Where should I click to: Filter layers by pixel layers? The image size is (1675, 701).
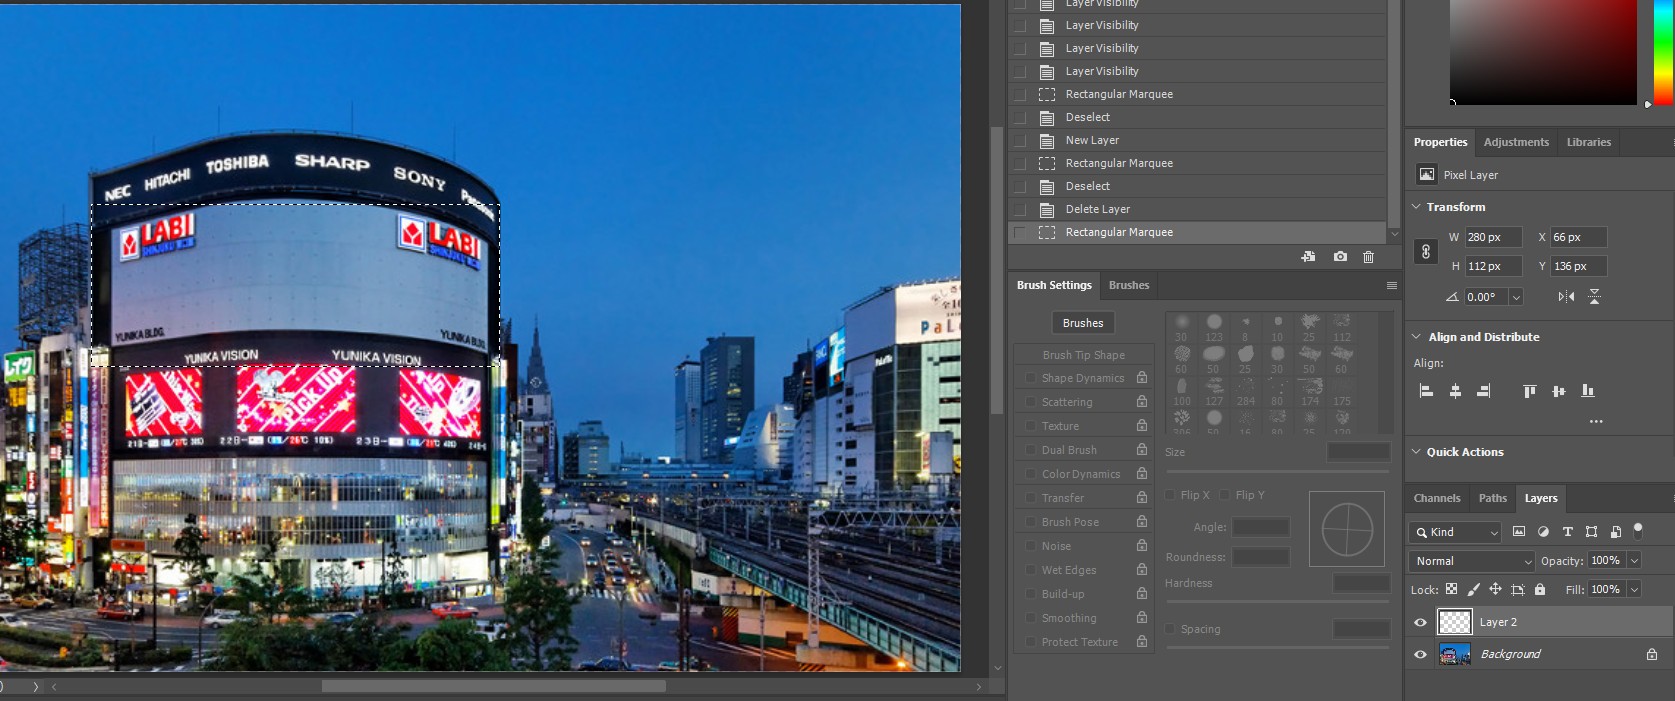1519,532
